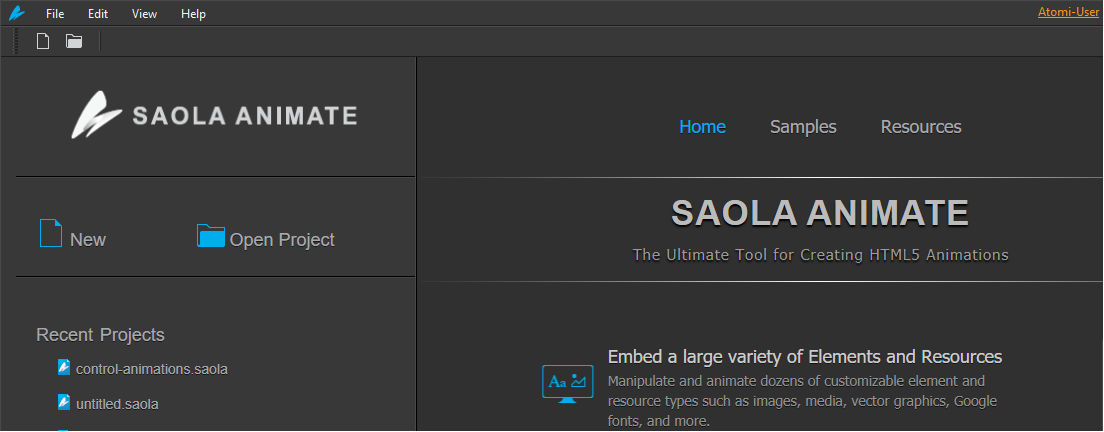Click the Saola app logo in menu bar
Image resolution: width=1104 pixels, height=432 pixels.
click(x=16, y=13)
